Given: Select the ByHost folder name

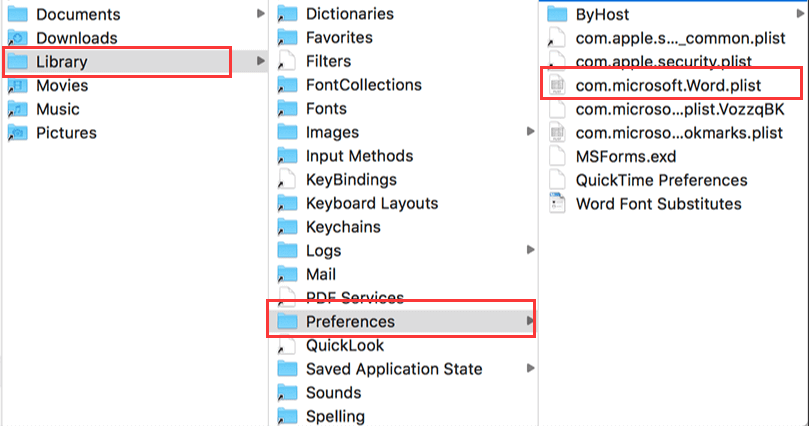Looking at the screenshot, I should 602,14.
